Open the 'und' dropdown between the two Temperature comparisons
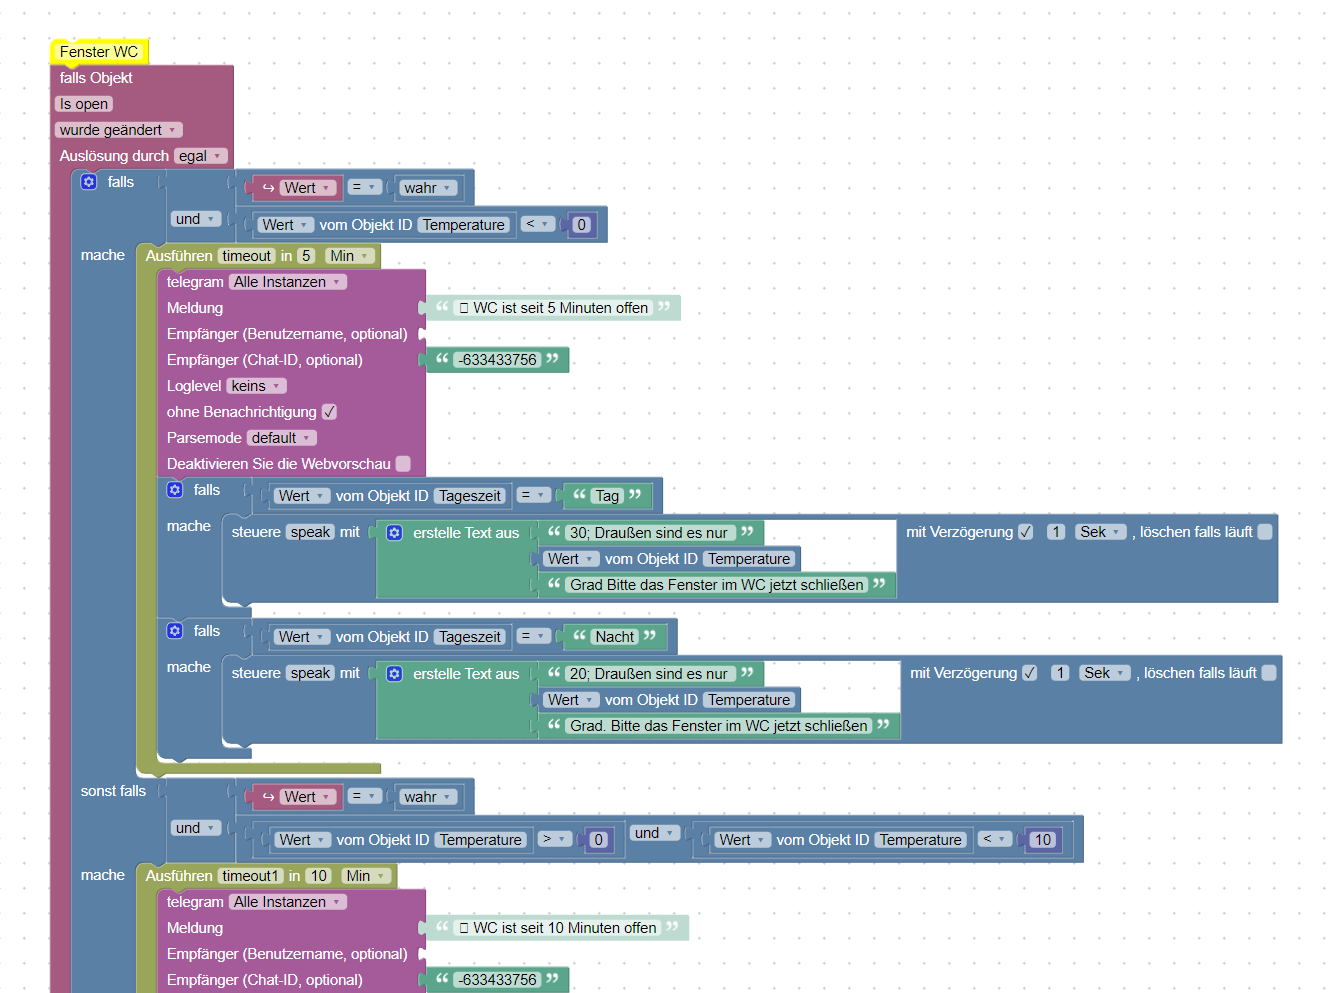This screenshot has width=1338, height=993. pos(655,833)
